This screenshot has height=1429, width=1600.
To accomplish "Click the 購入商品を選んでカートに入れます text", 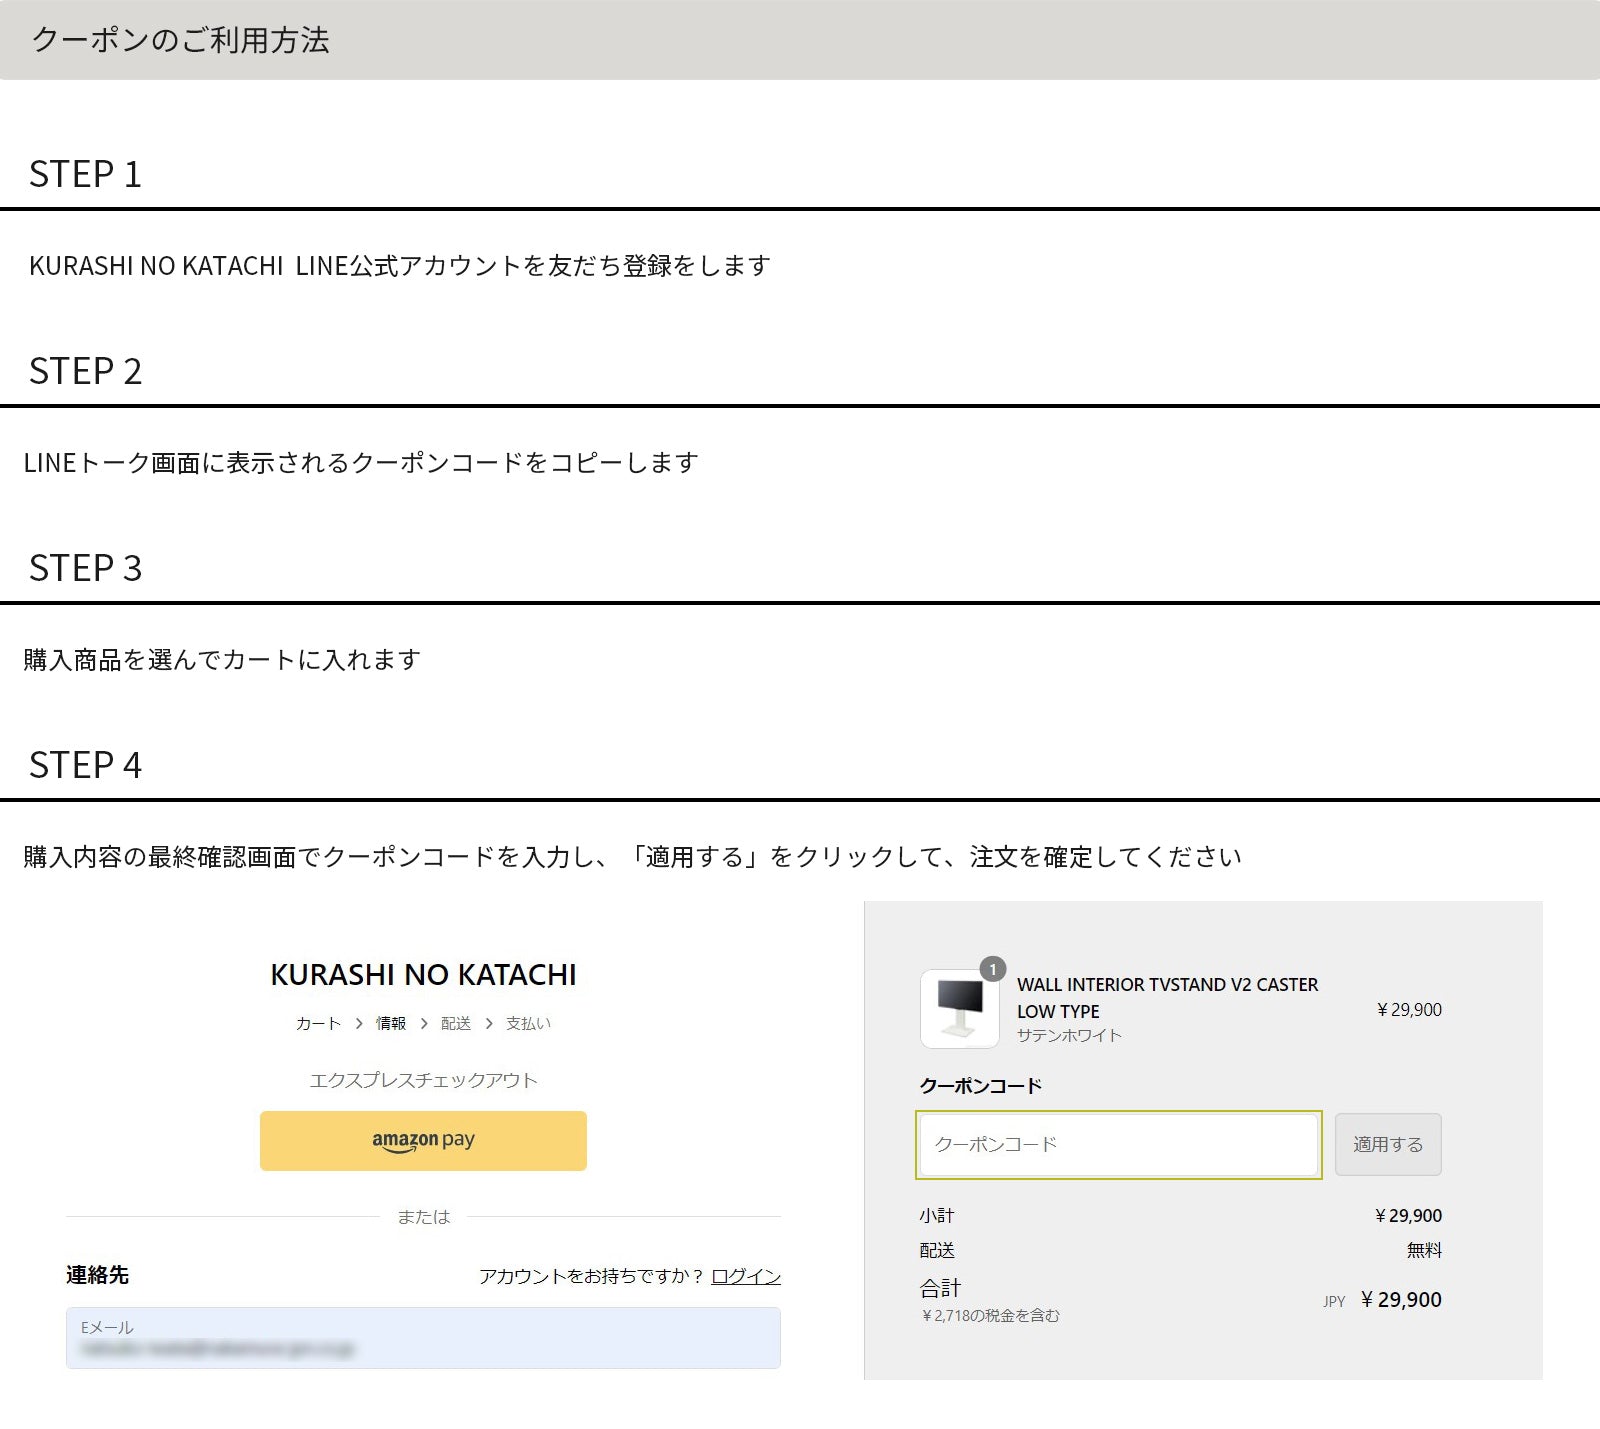I will click(x=222, y=659).
